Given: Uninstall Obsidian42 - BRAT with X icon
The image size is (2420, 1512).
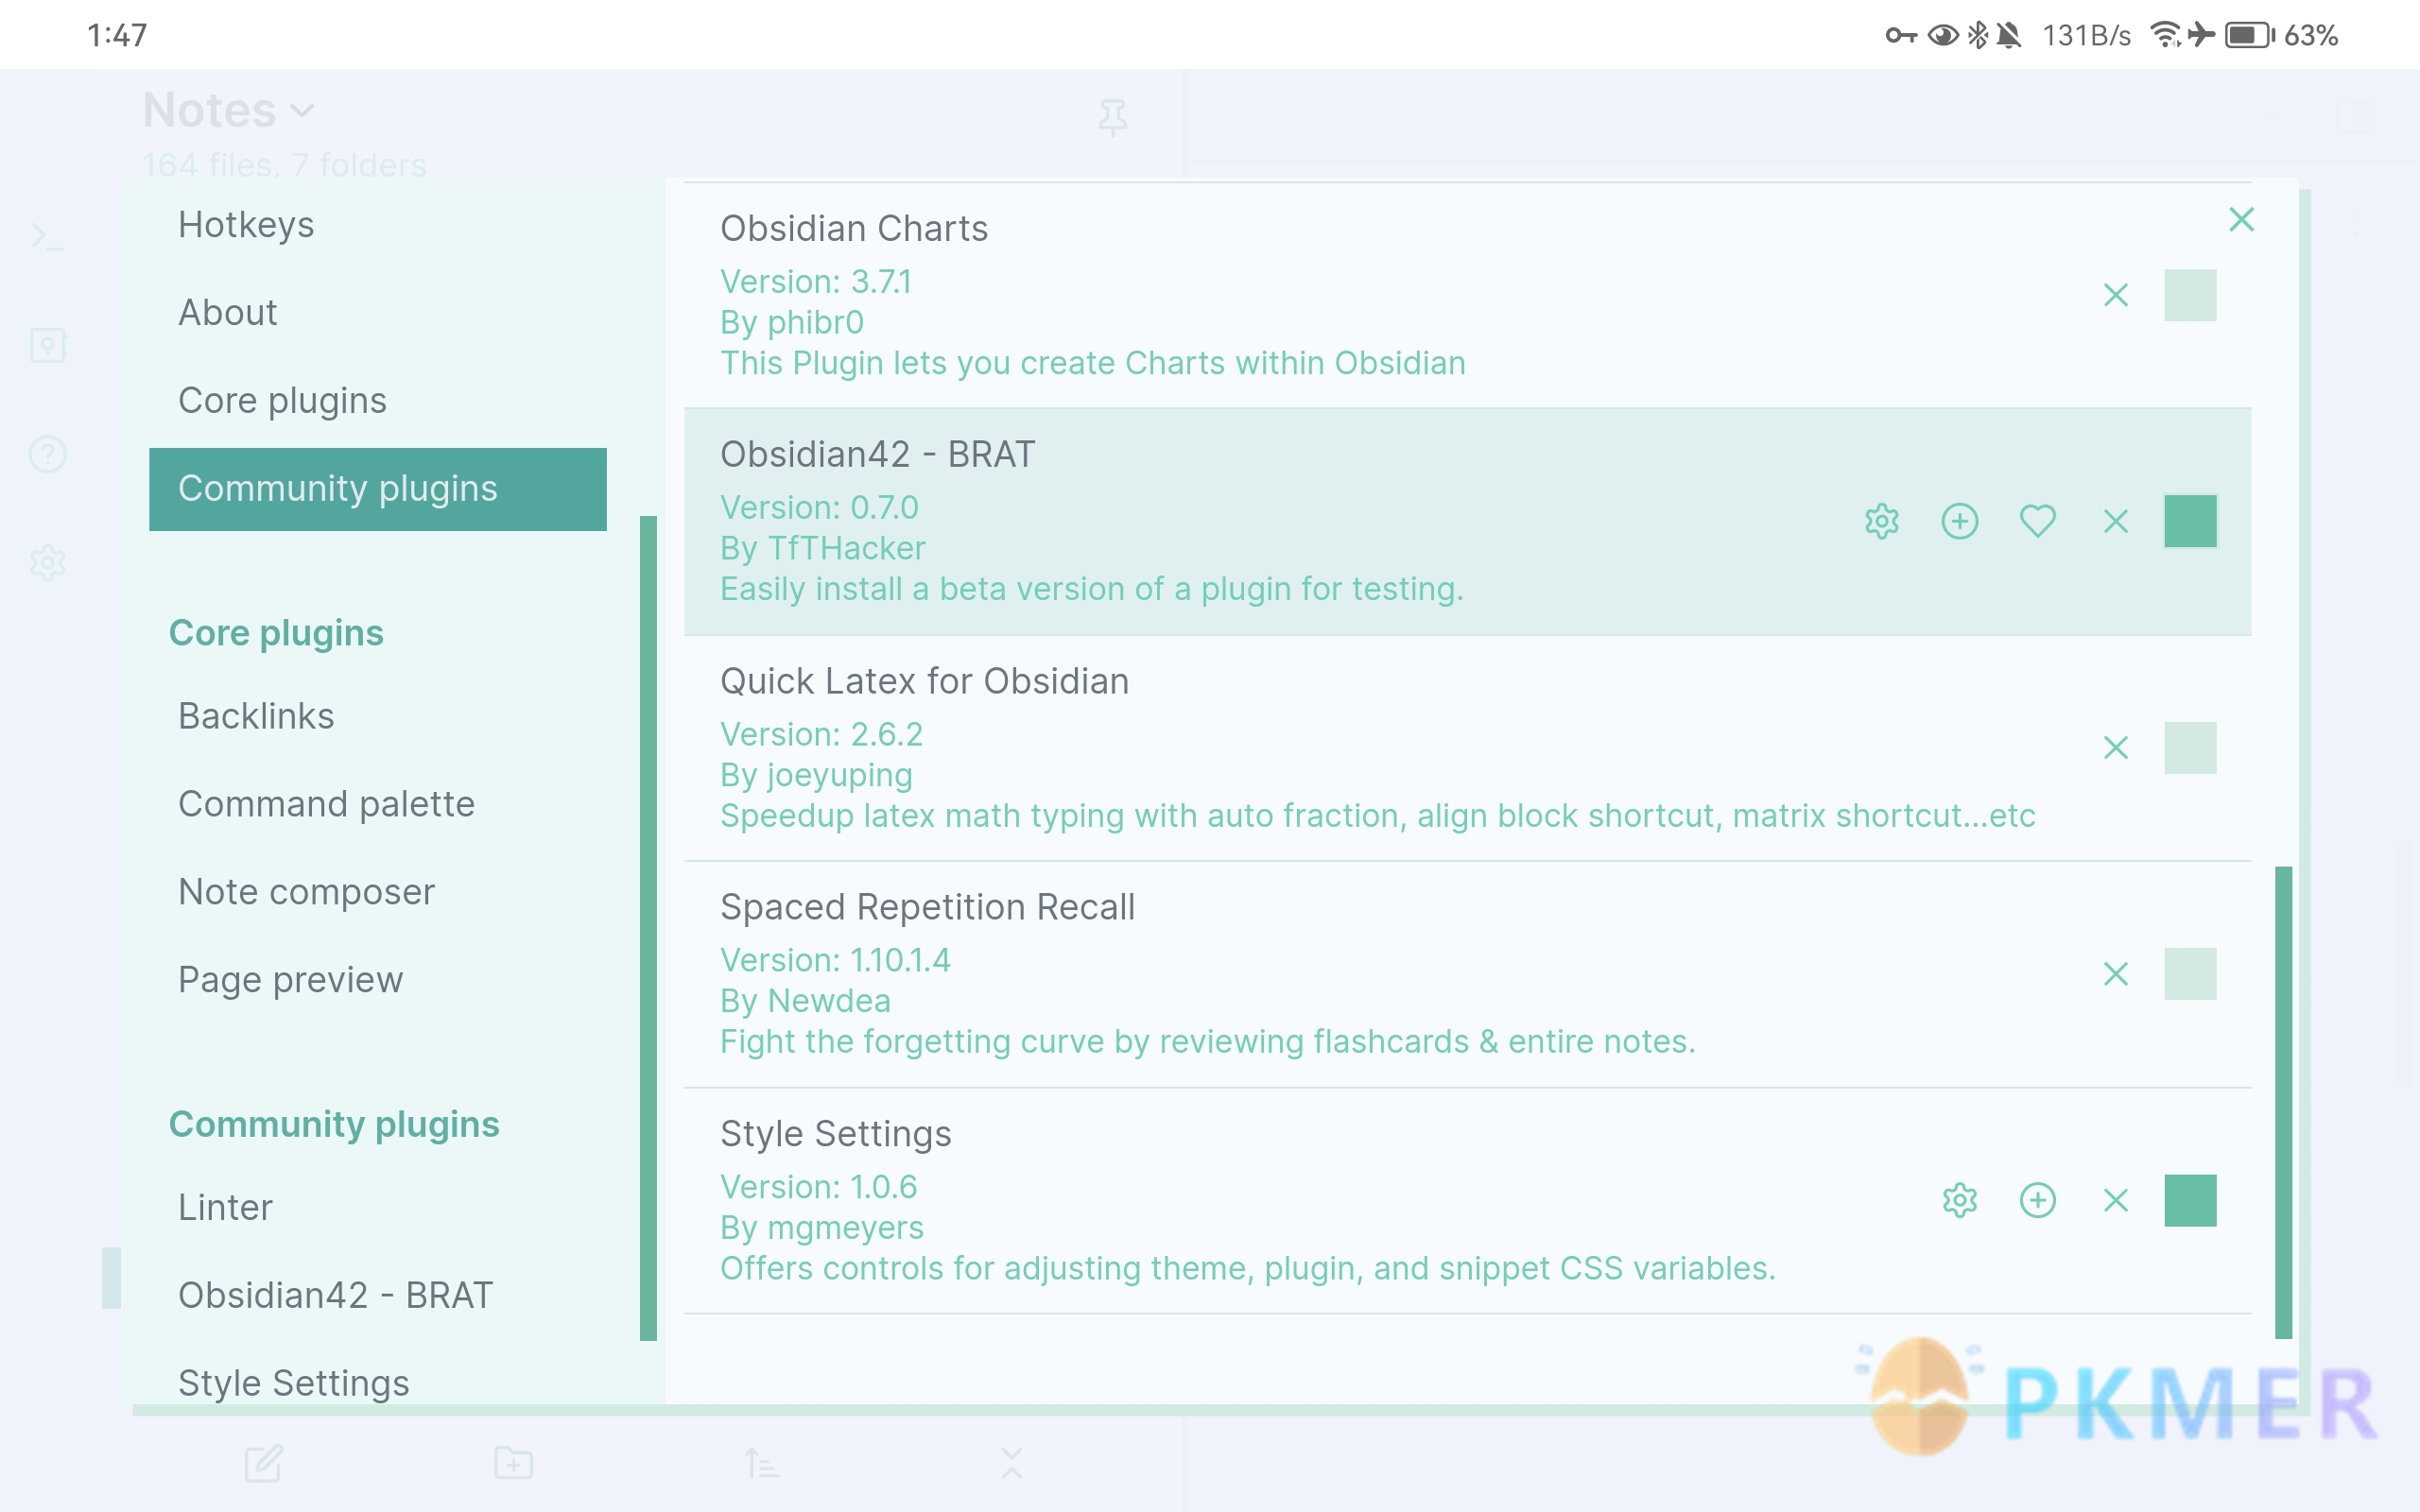Looking at the screenshot, I should click(2115, 521).
